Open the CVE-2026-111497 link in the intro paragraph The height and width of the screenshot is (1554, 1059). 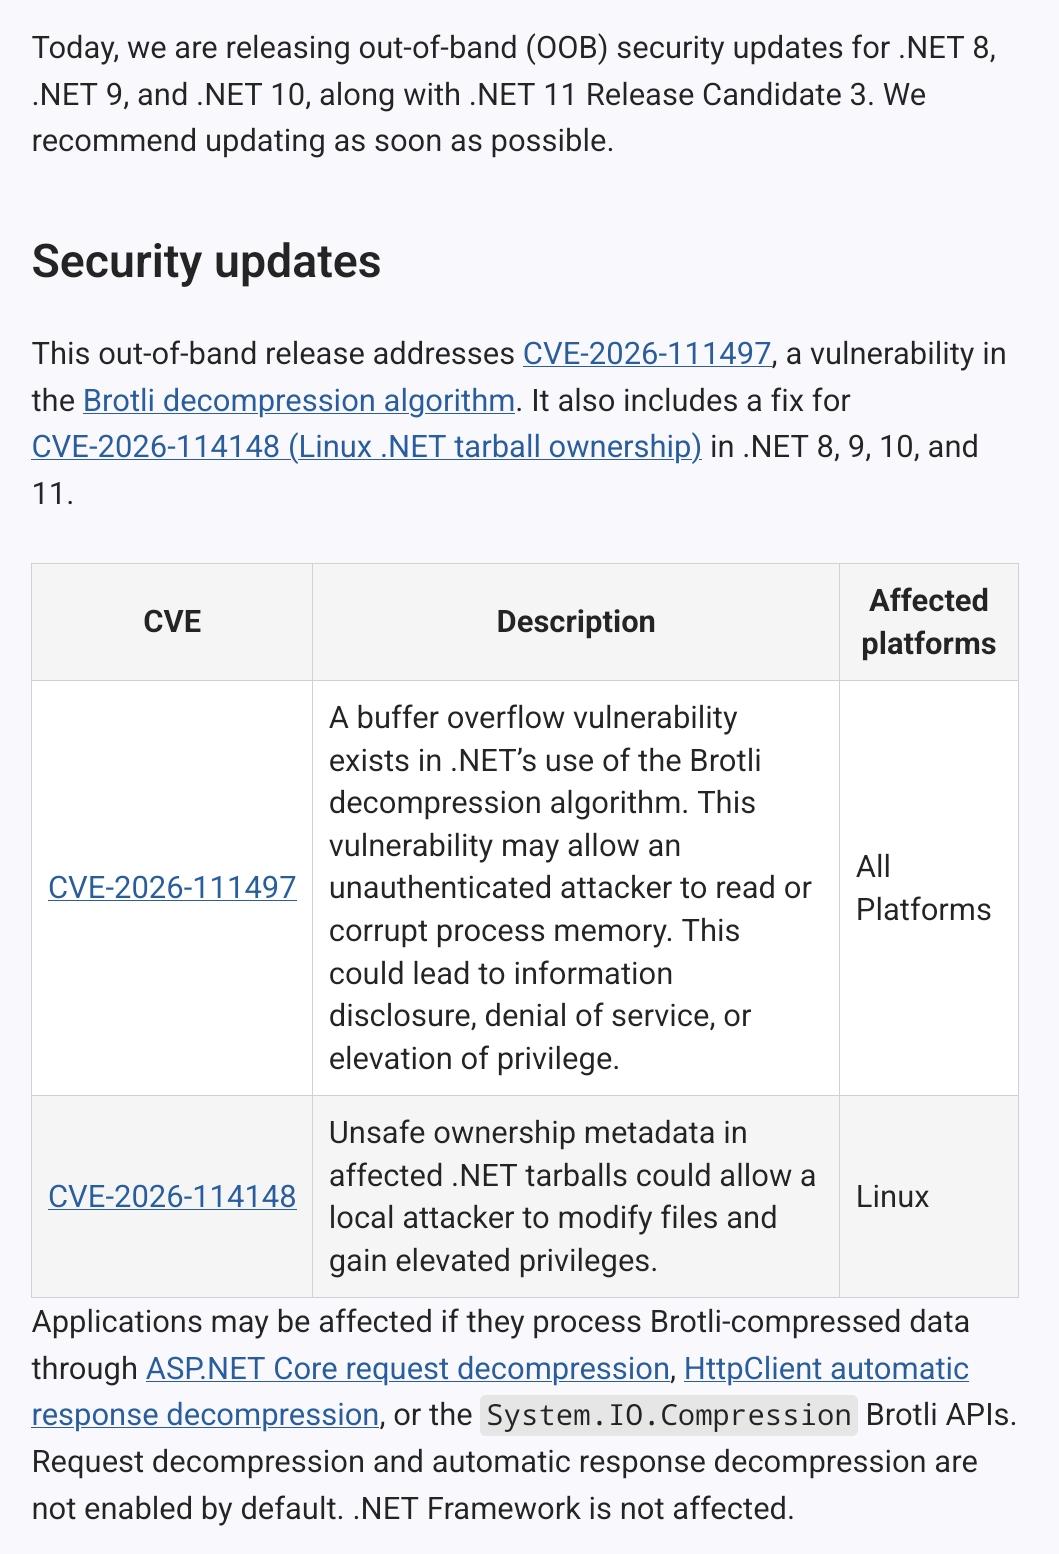(x=647, y=354)
